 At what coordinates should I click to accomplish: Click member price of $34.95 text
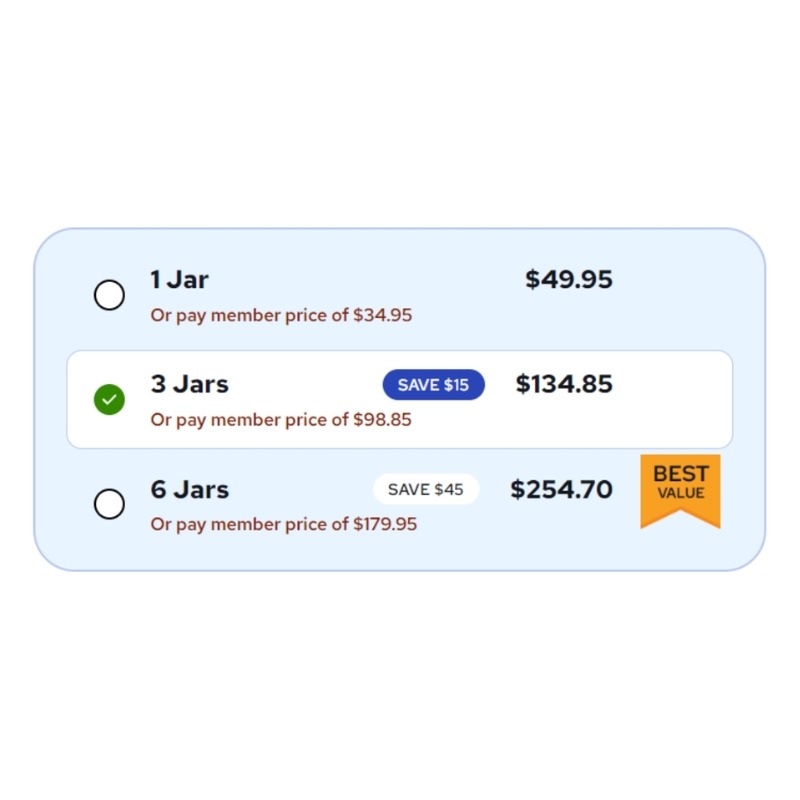click(281, 316)
